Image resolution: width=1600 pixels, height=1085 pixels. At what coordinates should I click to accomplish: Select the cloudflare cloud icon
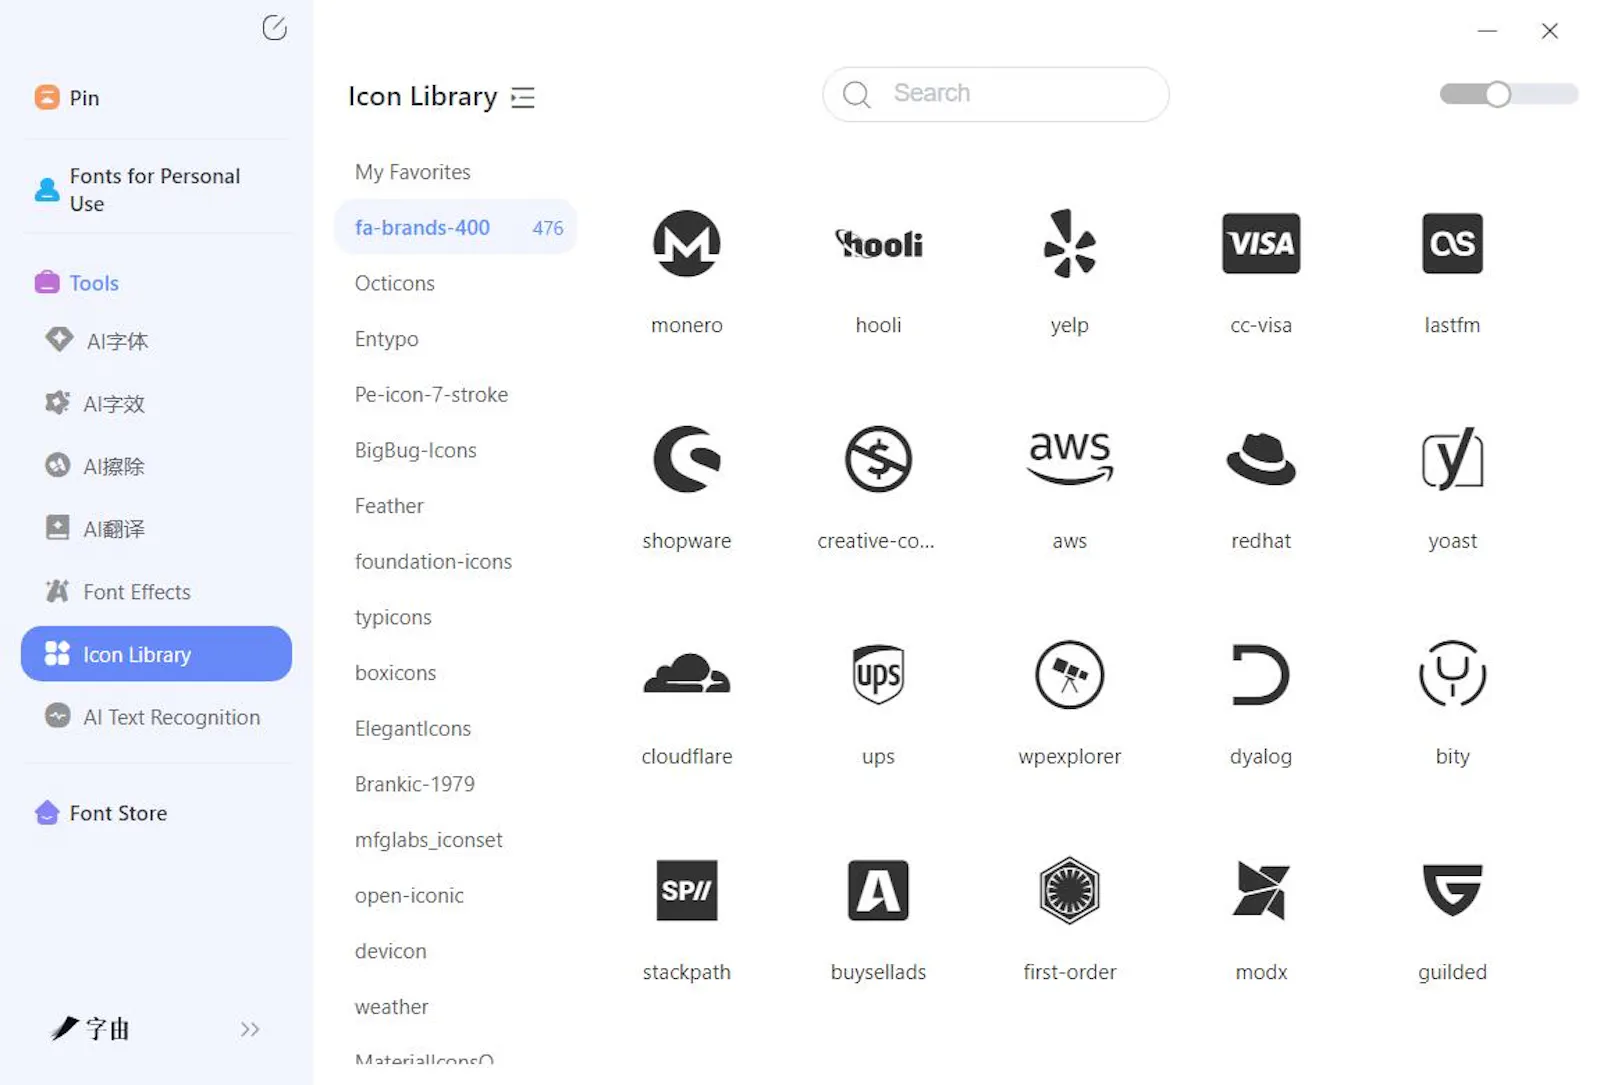686,674
